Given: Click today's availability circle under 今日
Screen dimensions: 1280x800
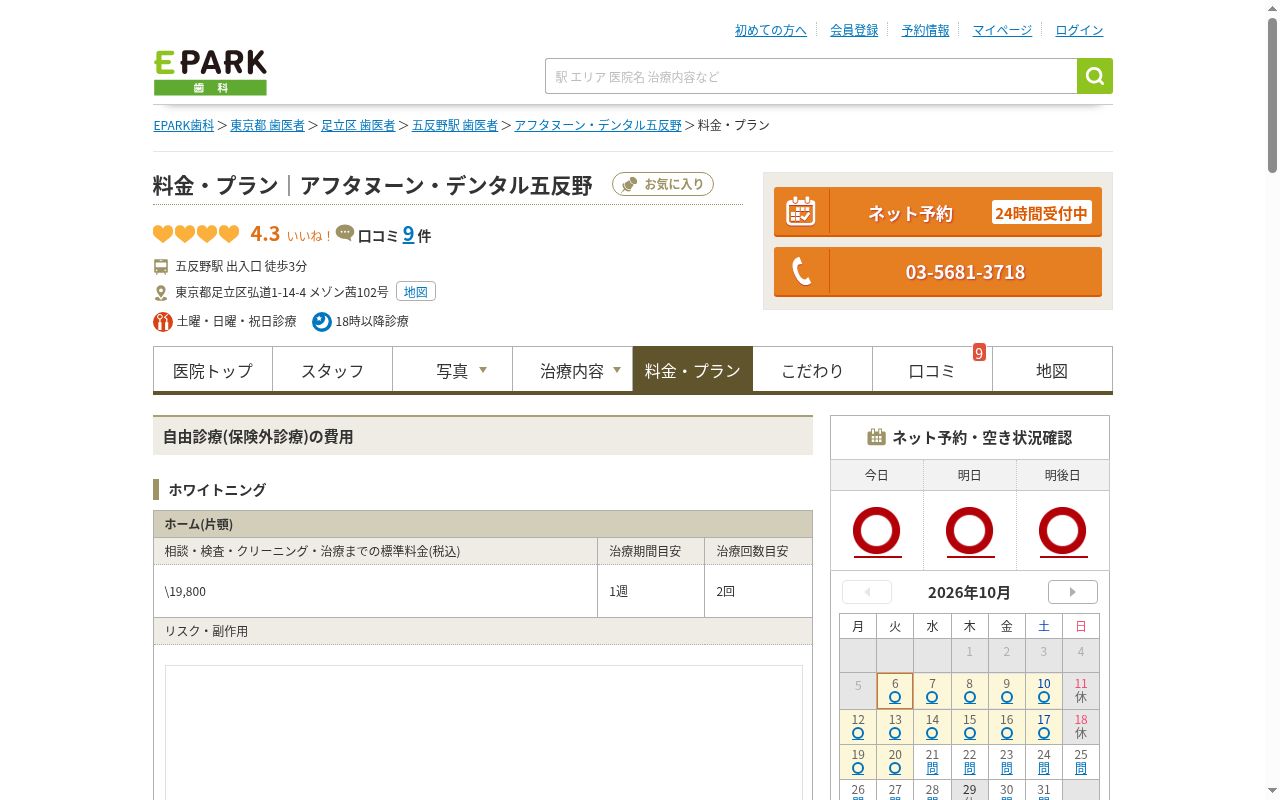Looking at the screenshot, I should (877, 531).
